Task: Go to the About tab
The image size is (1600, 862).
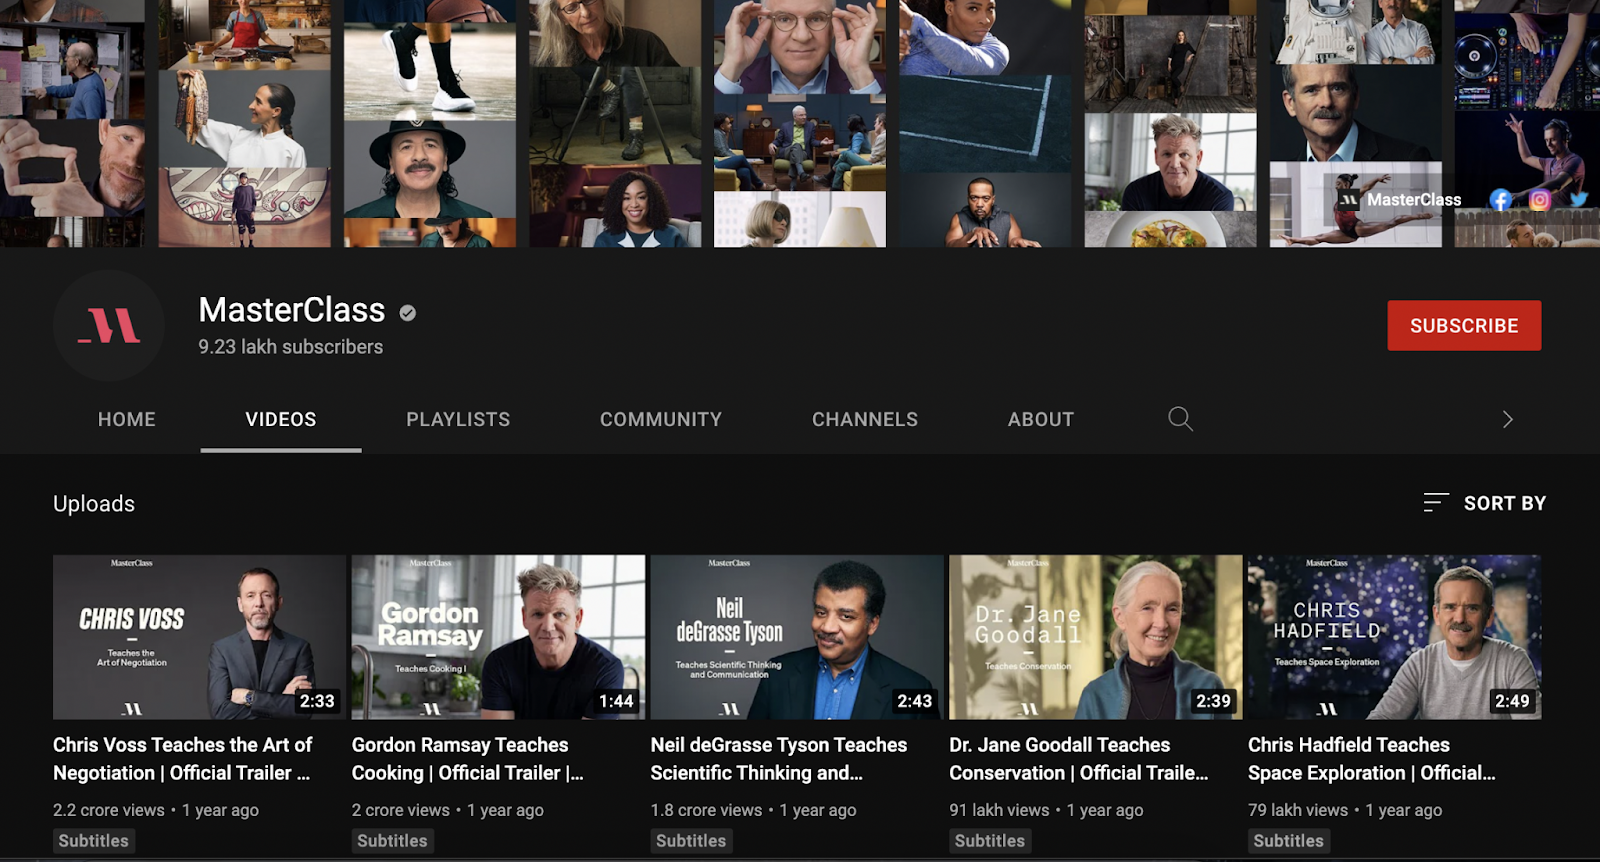Action: [1040, 420]
